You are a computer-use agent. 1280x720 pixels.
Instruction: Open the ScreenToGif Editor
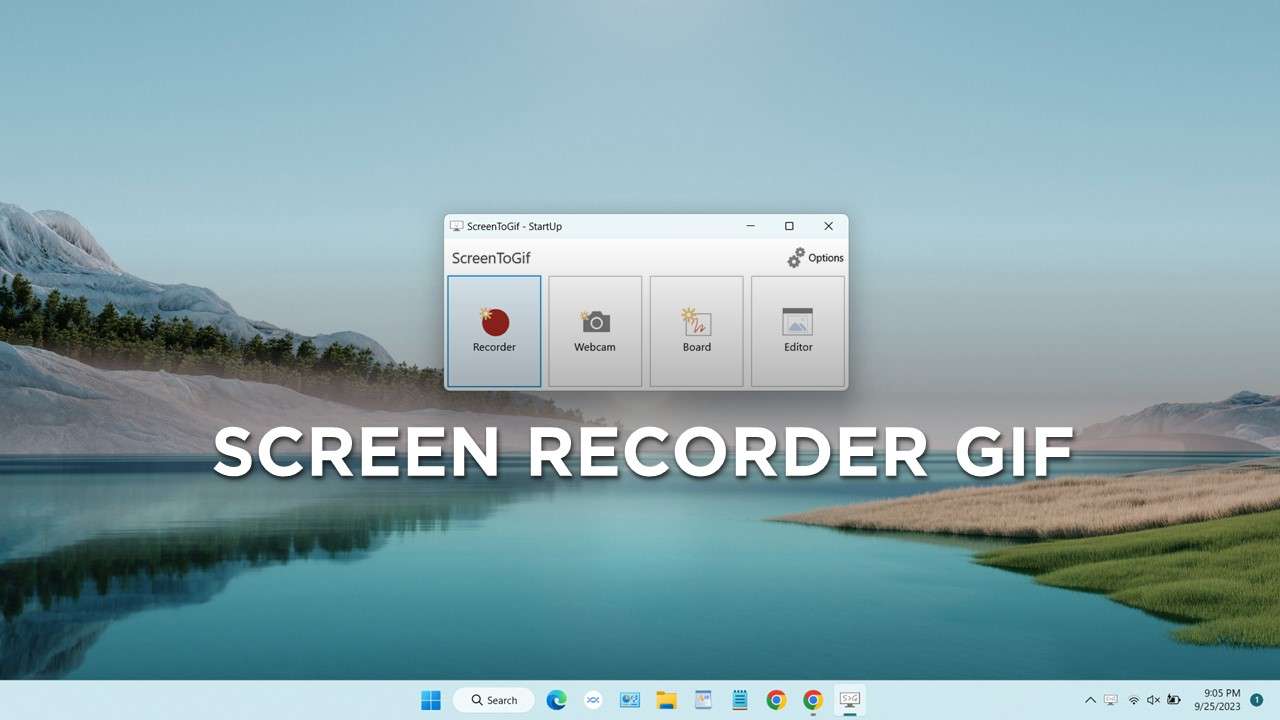[x=798, y=331]
